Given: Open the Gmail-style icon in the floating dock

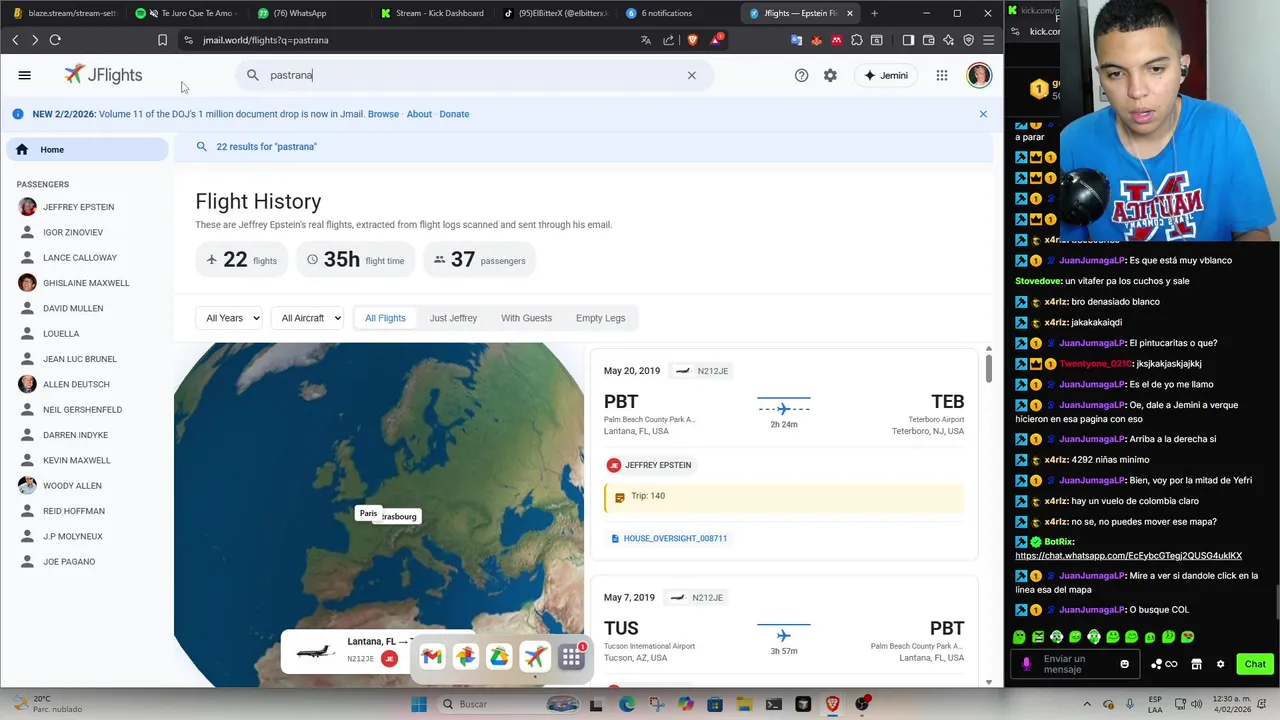Looking at the screenshot, I should 431,656.
